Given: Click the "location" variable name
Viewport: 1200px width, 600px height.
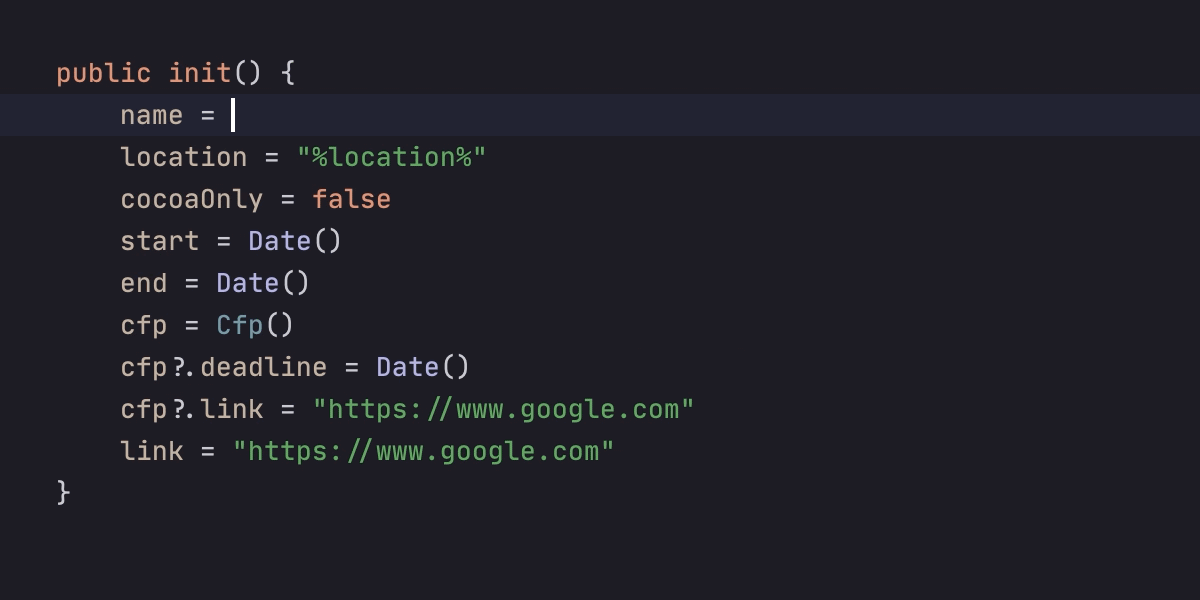Looking at the screenshot, I should click(183, 157).
